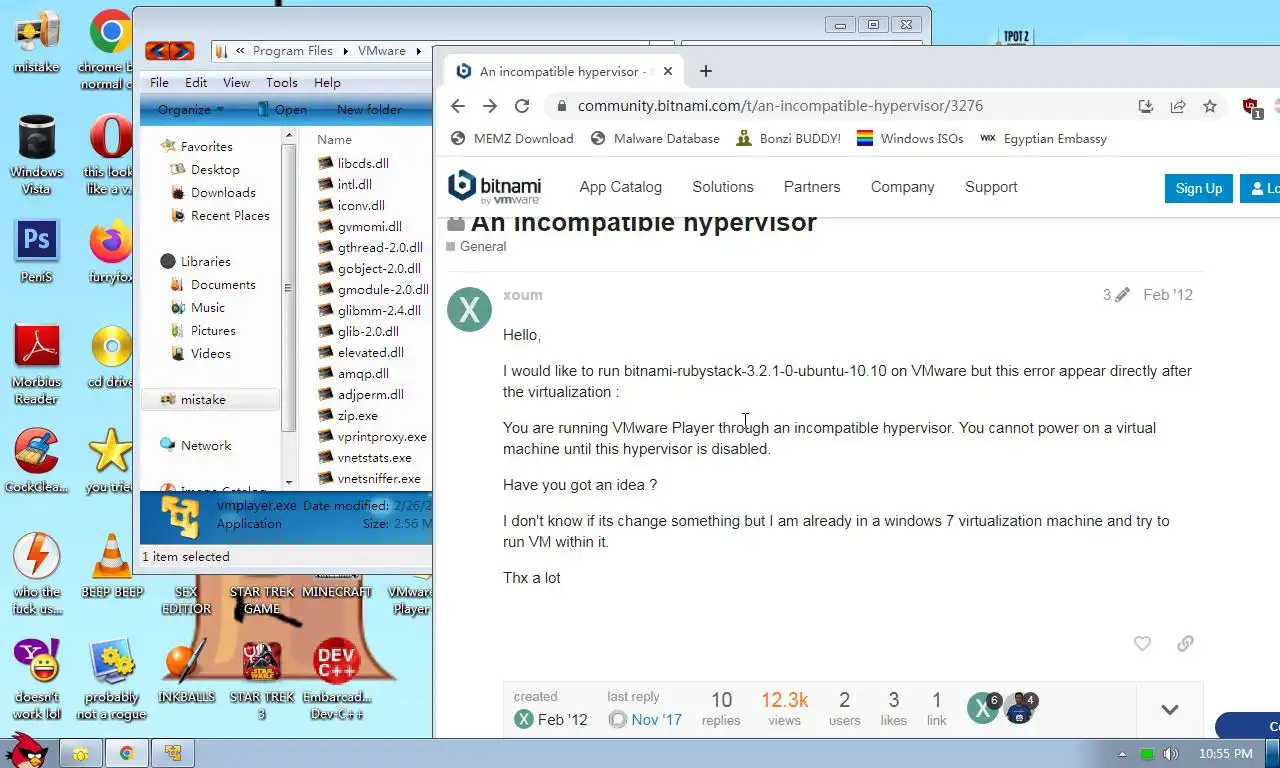Open the Organize dropdown
The height and width of the screenshot is (768, 1280).
190,110
